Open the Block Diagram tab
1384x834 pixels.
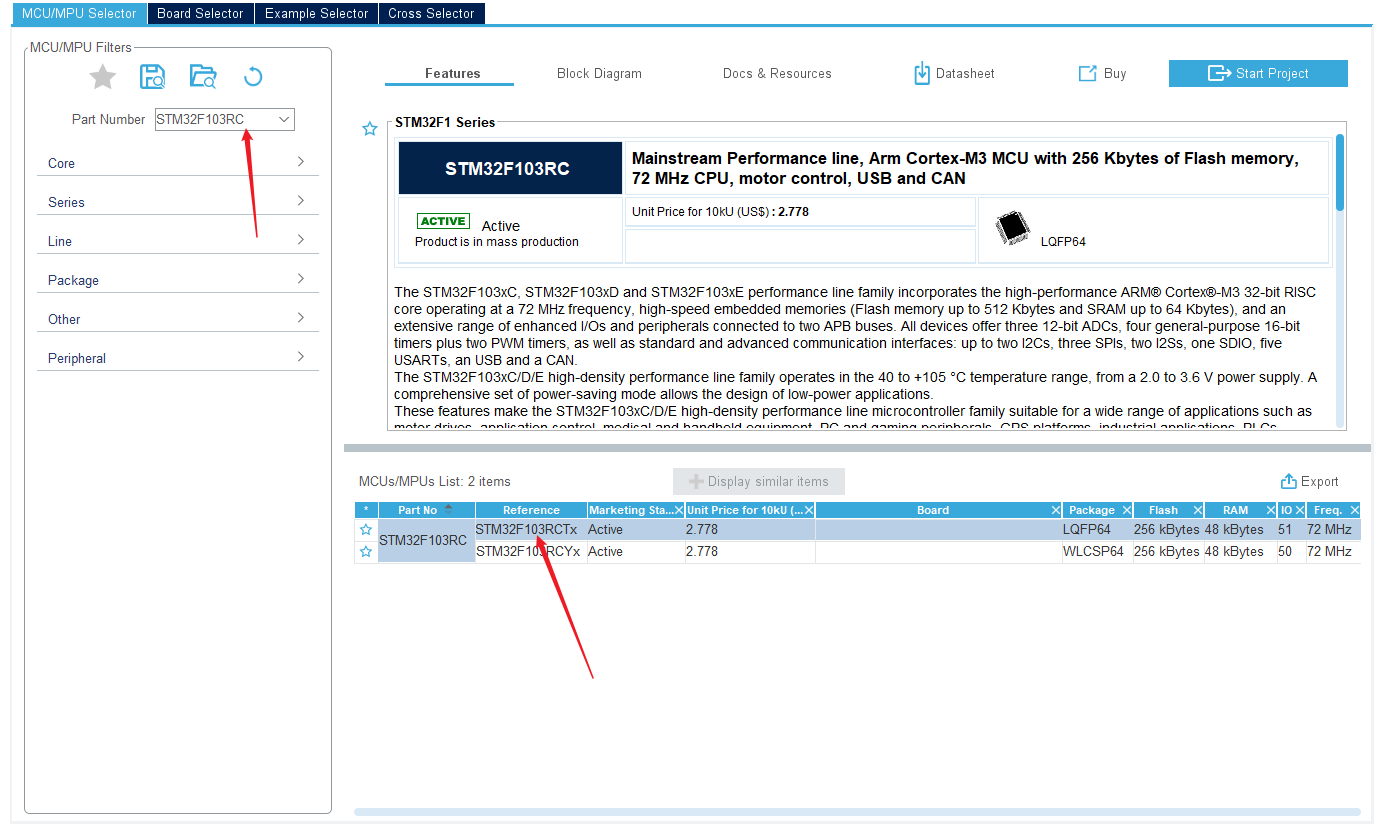(599, 73)
